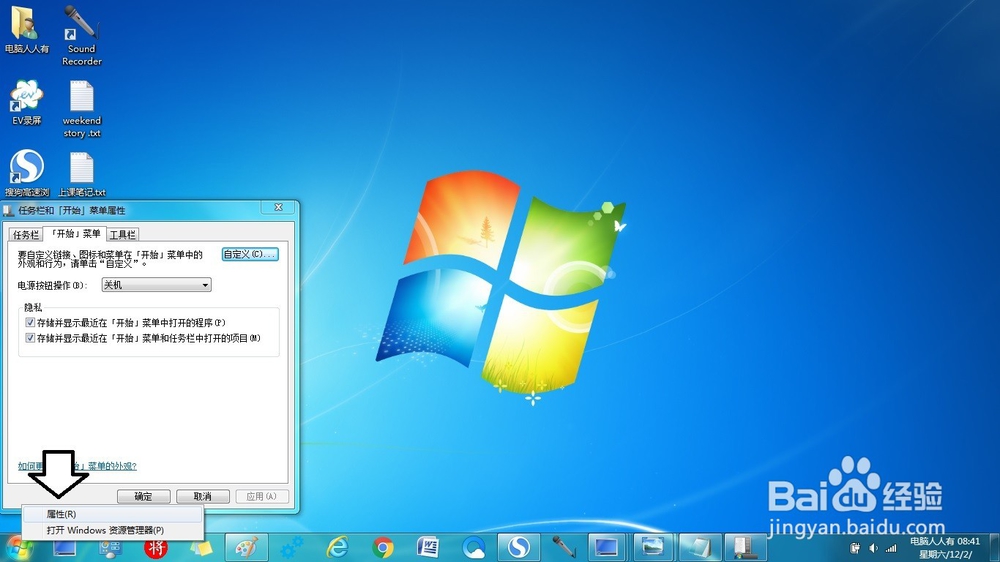This screenshot has width=1000, height=562.
Task: Open the Sound Recorder desktop shortcut
Action: (82, 36)
